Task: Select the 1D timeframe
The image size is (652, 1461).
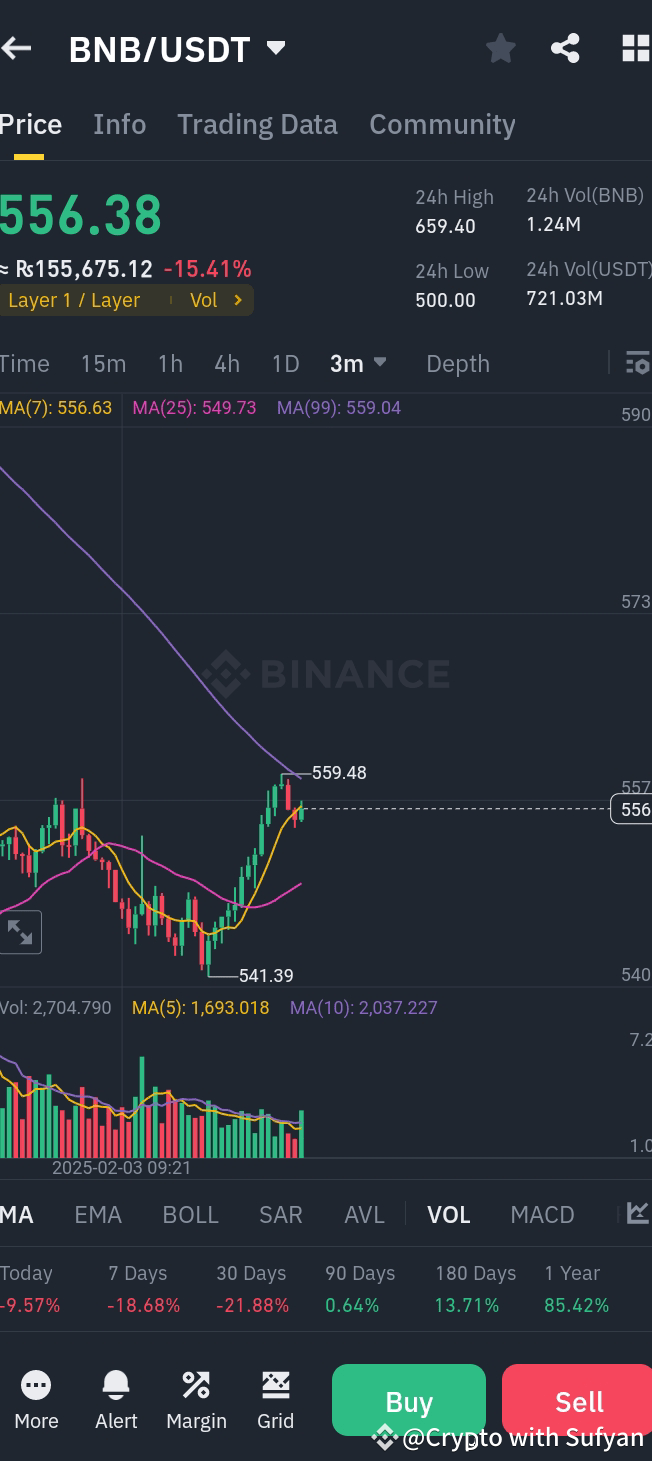Action: tap(285, 364)
